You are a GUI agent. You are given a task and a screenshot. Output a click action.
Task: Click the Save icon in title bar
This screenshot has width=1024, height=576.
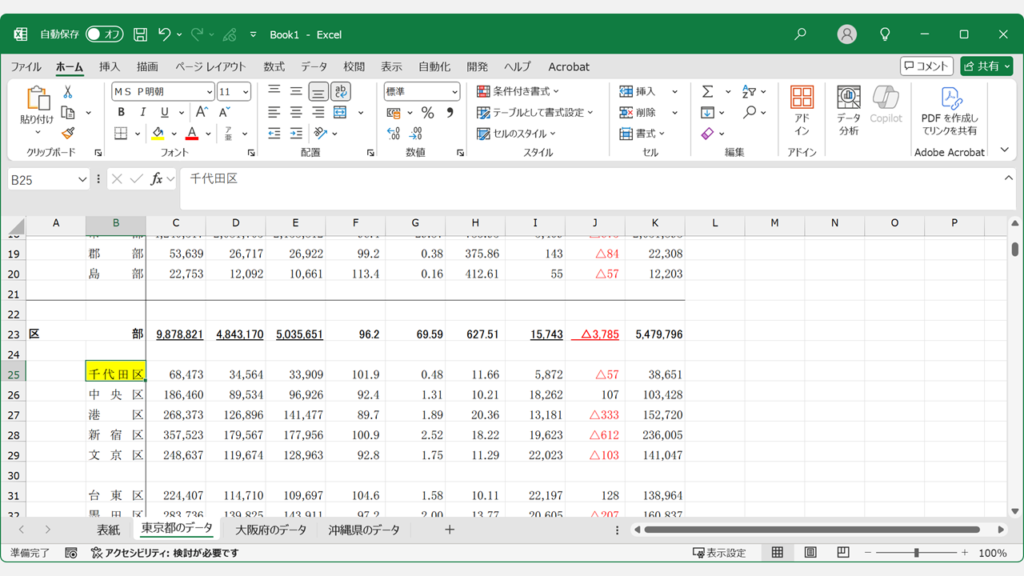(x=140, y=35)
